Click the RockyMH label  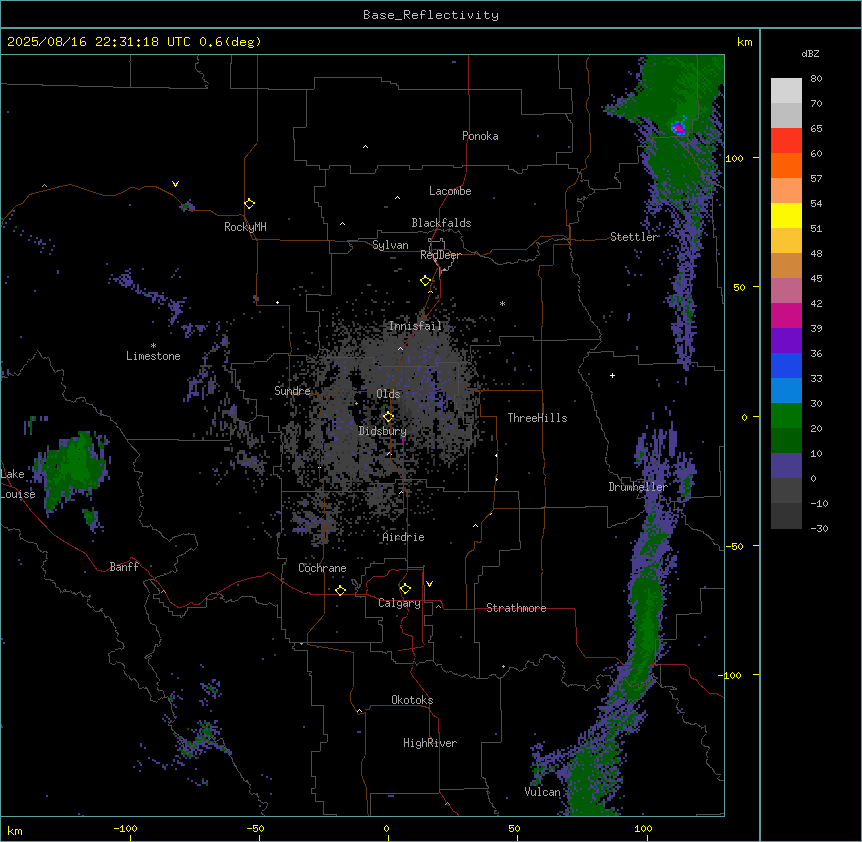[245, 227]
